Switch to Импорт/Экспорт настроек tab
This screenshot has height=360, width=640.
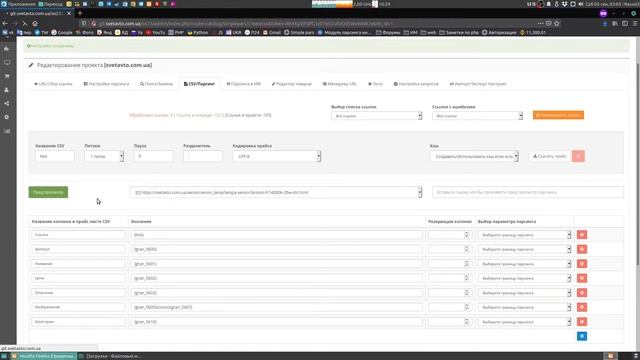(x=478, y=84)
